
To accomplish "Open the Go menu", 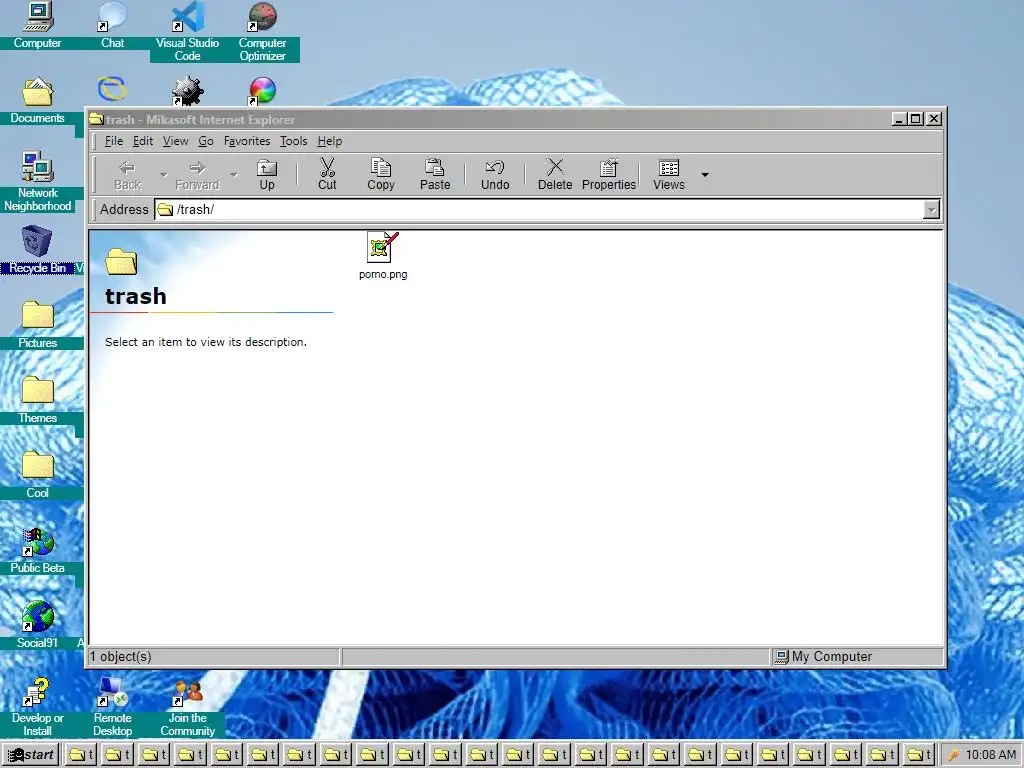I will point(206,141).
